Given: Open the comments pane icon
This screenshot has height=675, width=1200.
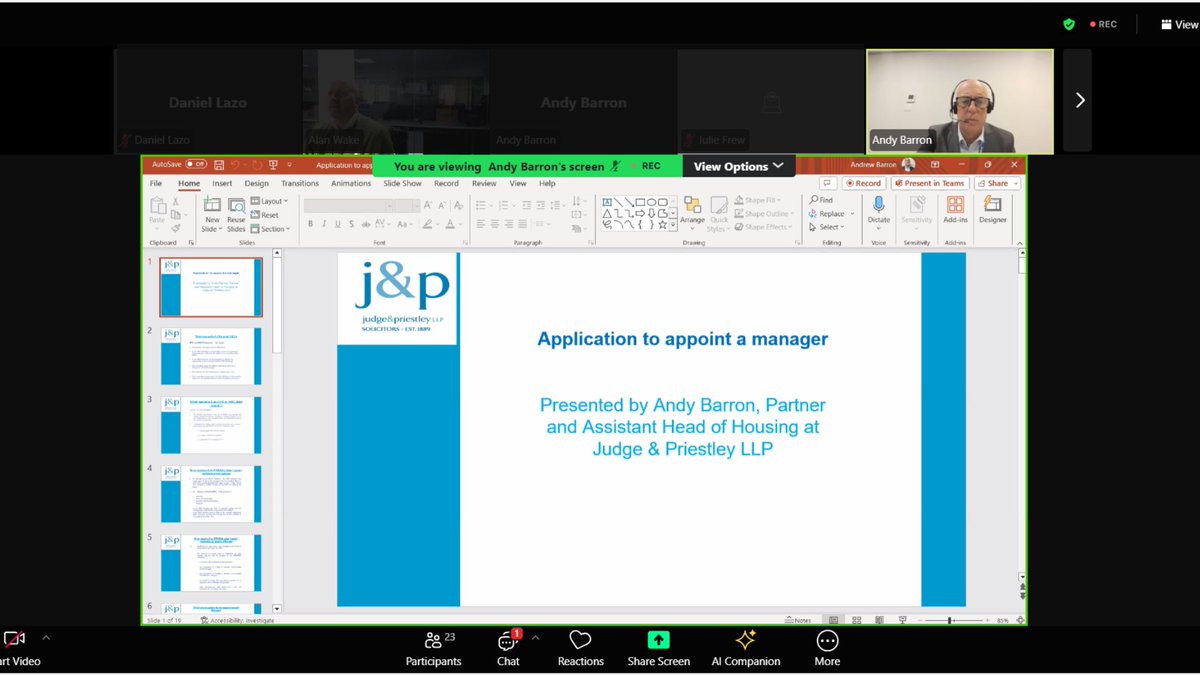Looking at the screenshot, I should click(x=827, y=183).
